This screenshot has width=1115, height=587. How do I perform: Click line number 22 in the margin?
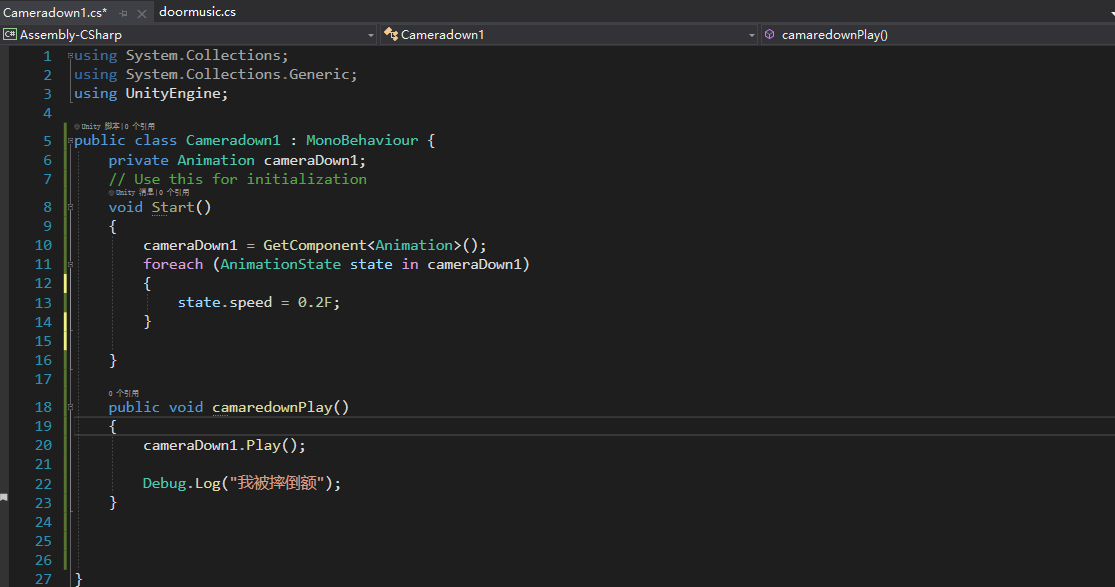[43, 483]
